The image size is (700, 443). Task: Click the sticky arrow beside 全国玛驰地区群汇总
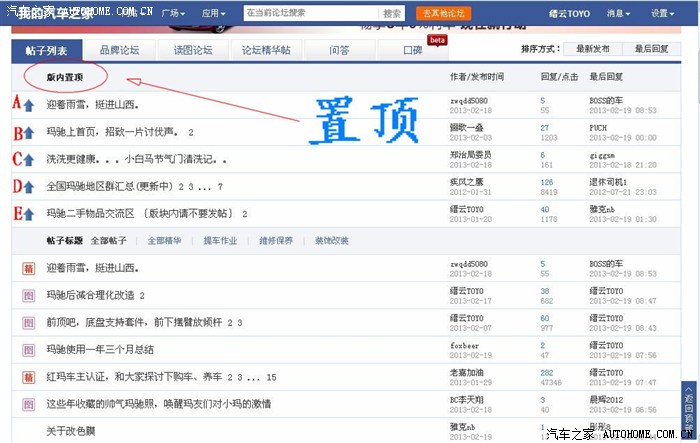click(29, 187)
